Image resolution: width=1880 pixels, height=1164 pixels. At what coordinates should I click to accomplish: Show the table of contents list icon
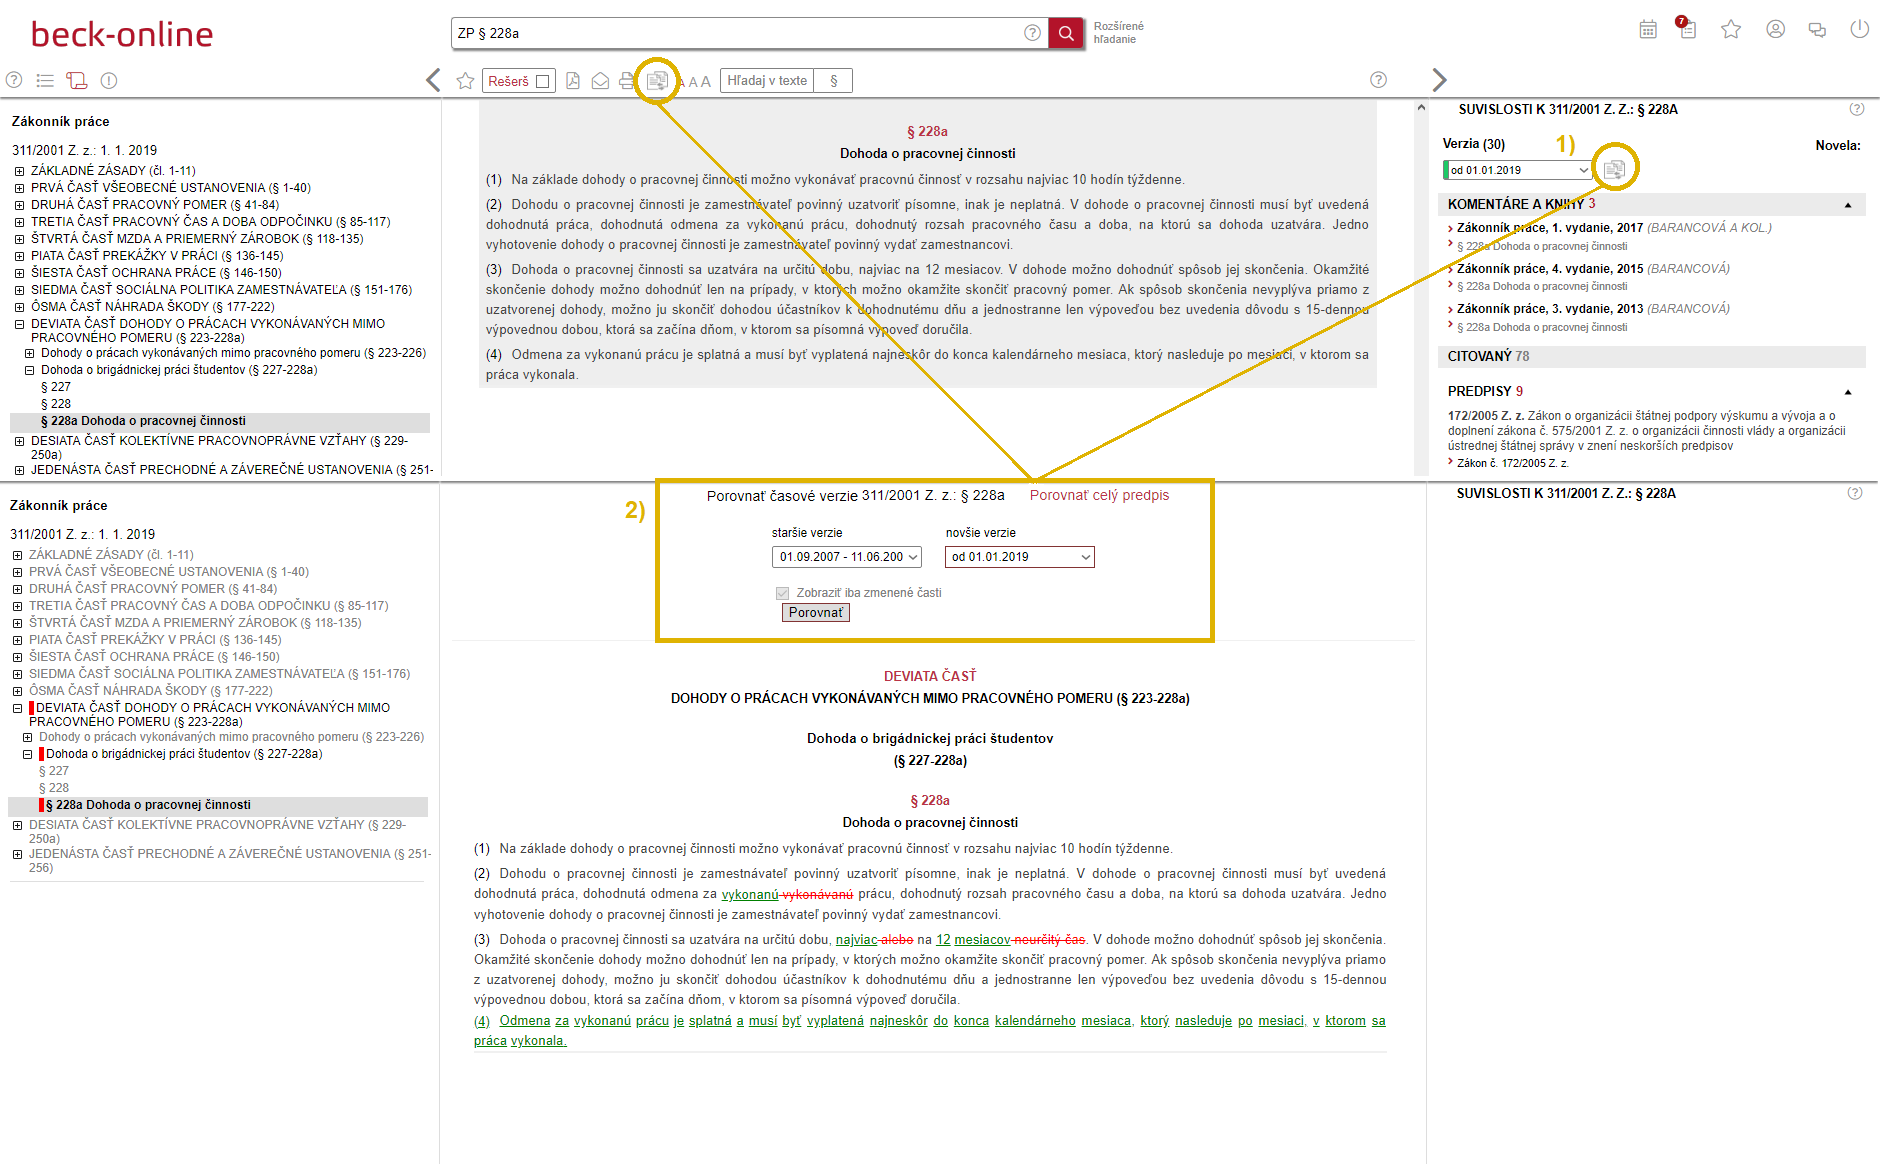pyautogui.click(x=45, y=80)
